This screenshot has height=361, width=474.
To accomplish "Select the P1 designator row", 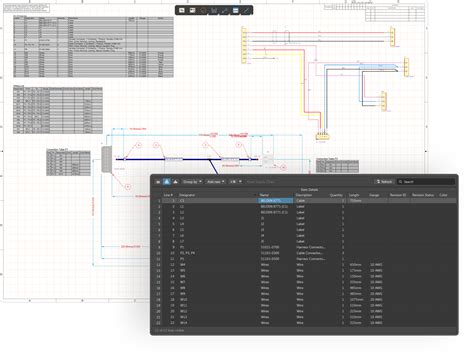I will click(182, 247).
